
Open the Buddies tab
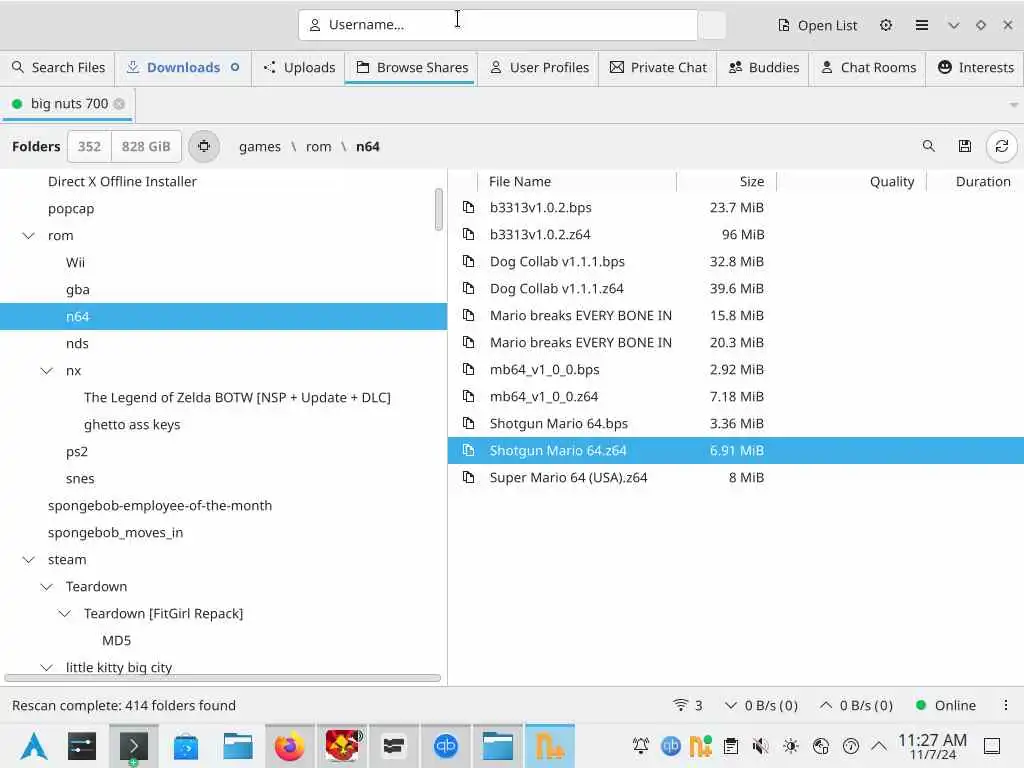[x=763, y=67]
